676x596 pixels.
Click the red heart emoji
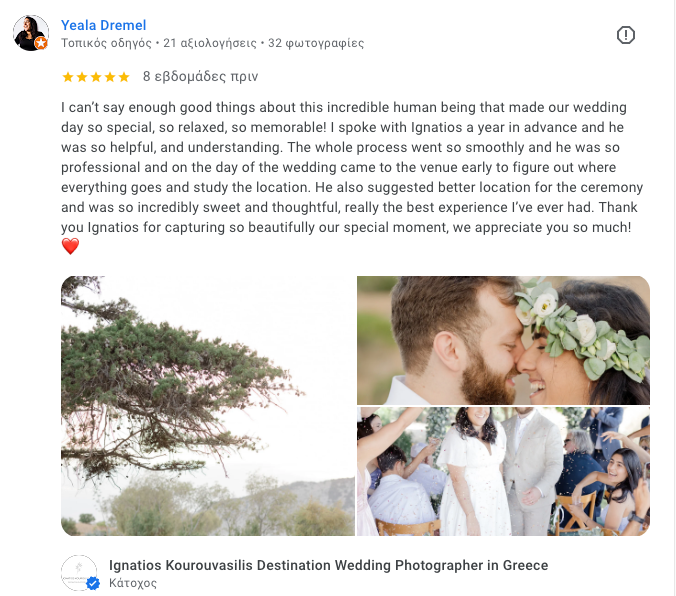pos(70,246)
